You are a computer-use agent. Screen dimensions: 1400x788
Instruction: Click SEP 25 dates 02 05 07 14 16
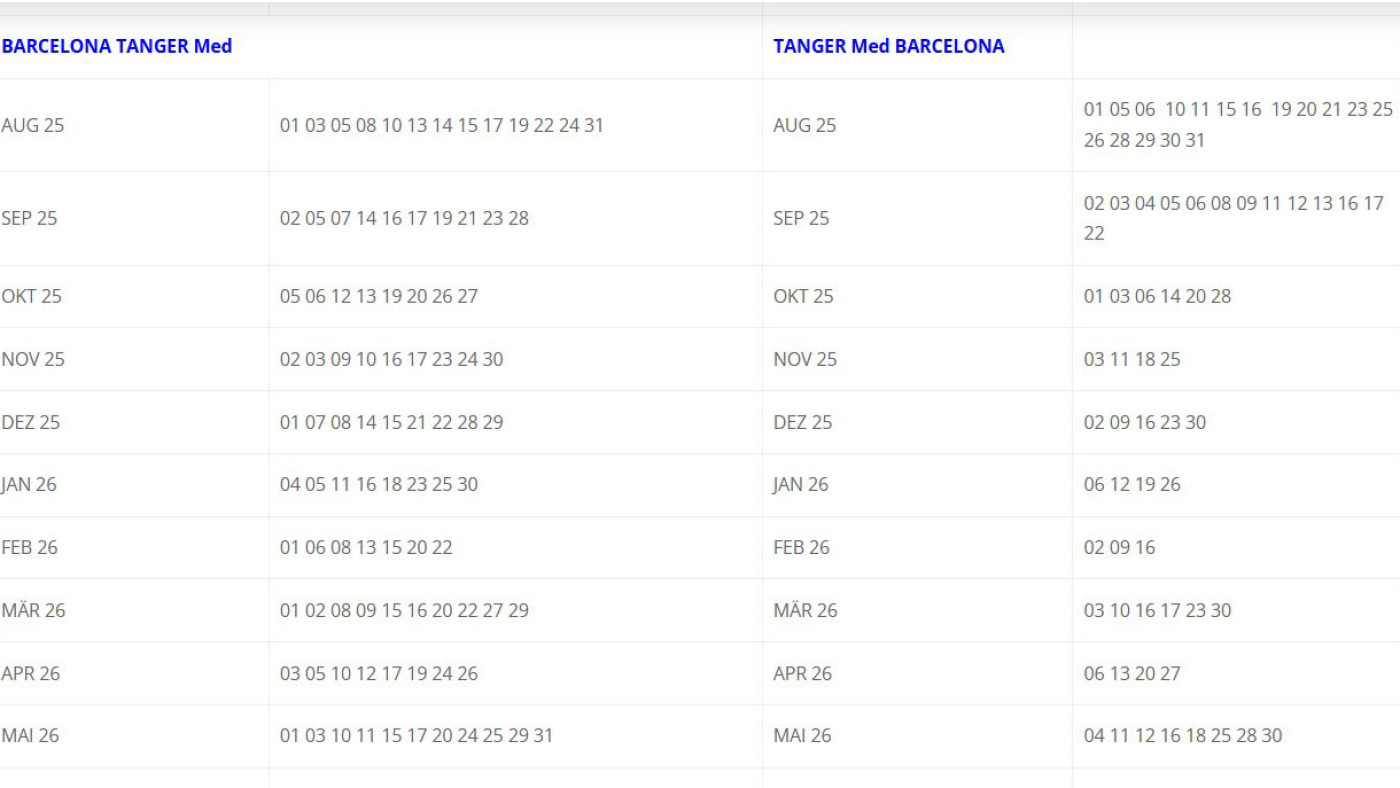point(404,218)
